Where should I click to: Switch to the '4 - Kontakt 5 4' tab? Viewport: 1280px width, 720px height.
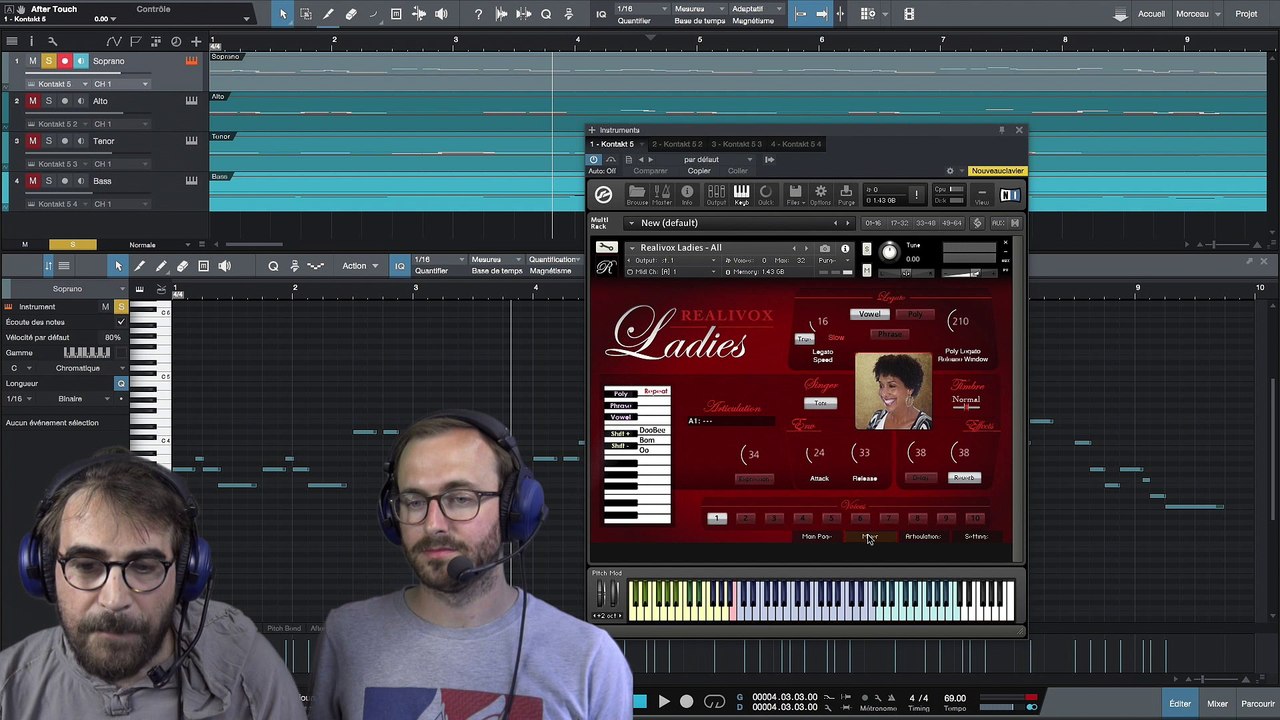click(796, 144)
